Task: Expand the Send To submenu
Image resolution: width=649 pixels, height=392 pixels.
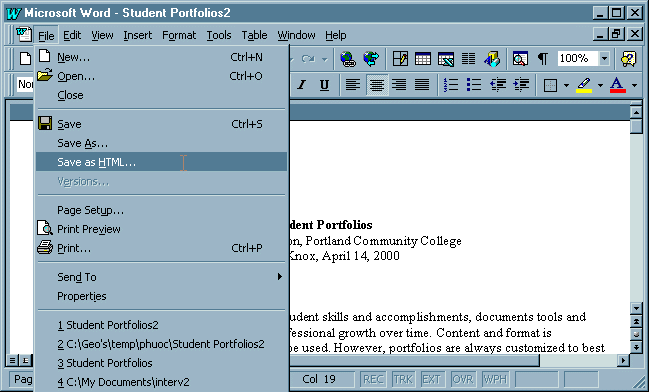Action: point(161,277)
